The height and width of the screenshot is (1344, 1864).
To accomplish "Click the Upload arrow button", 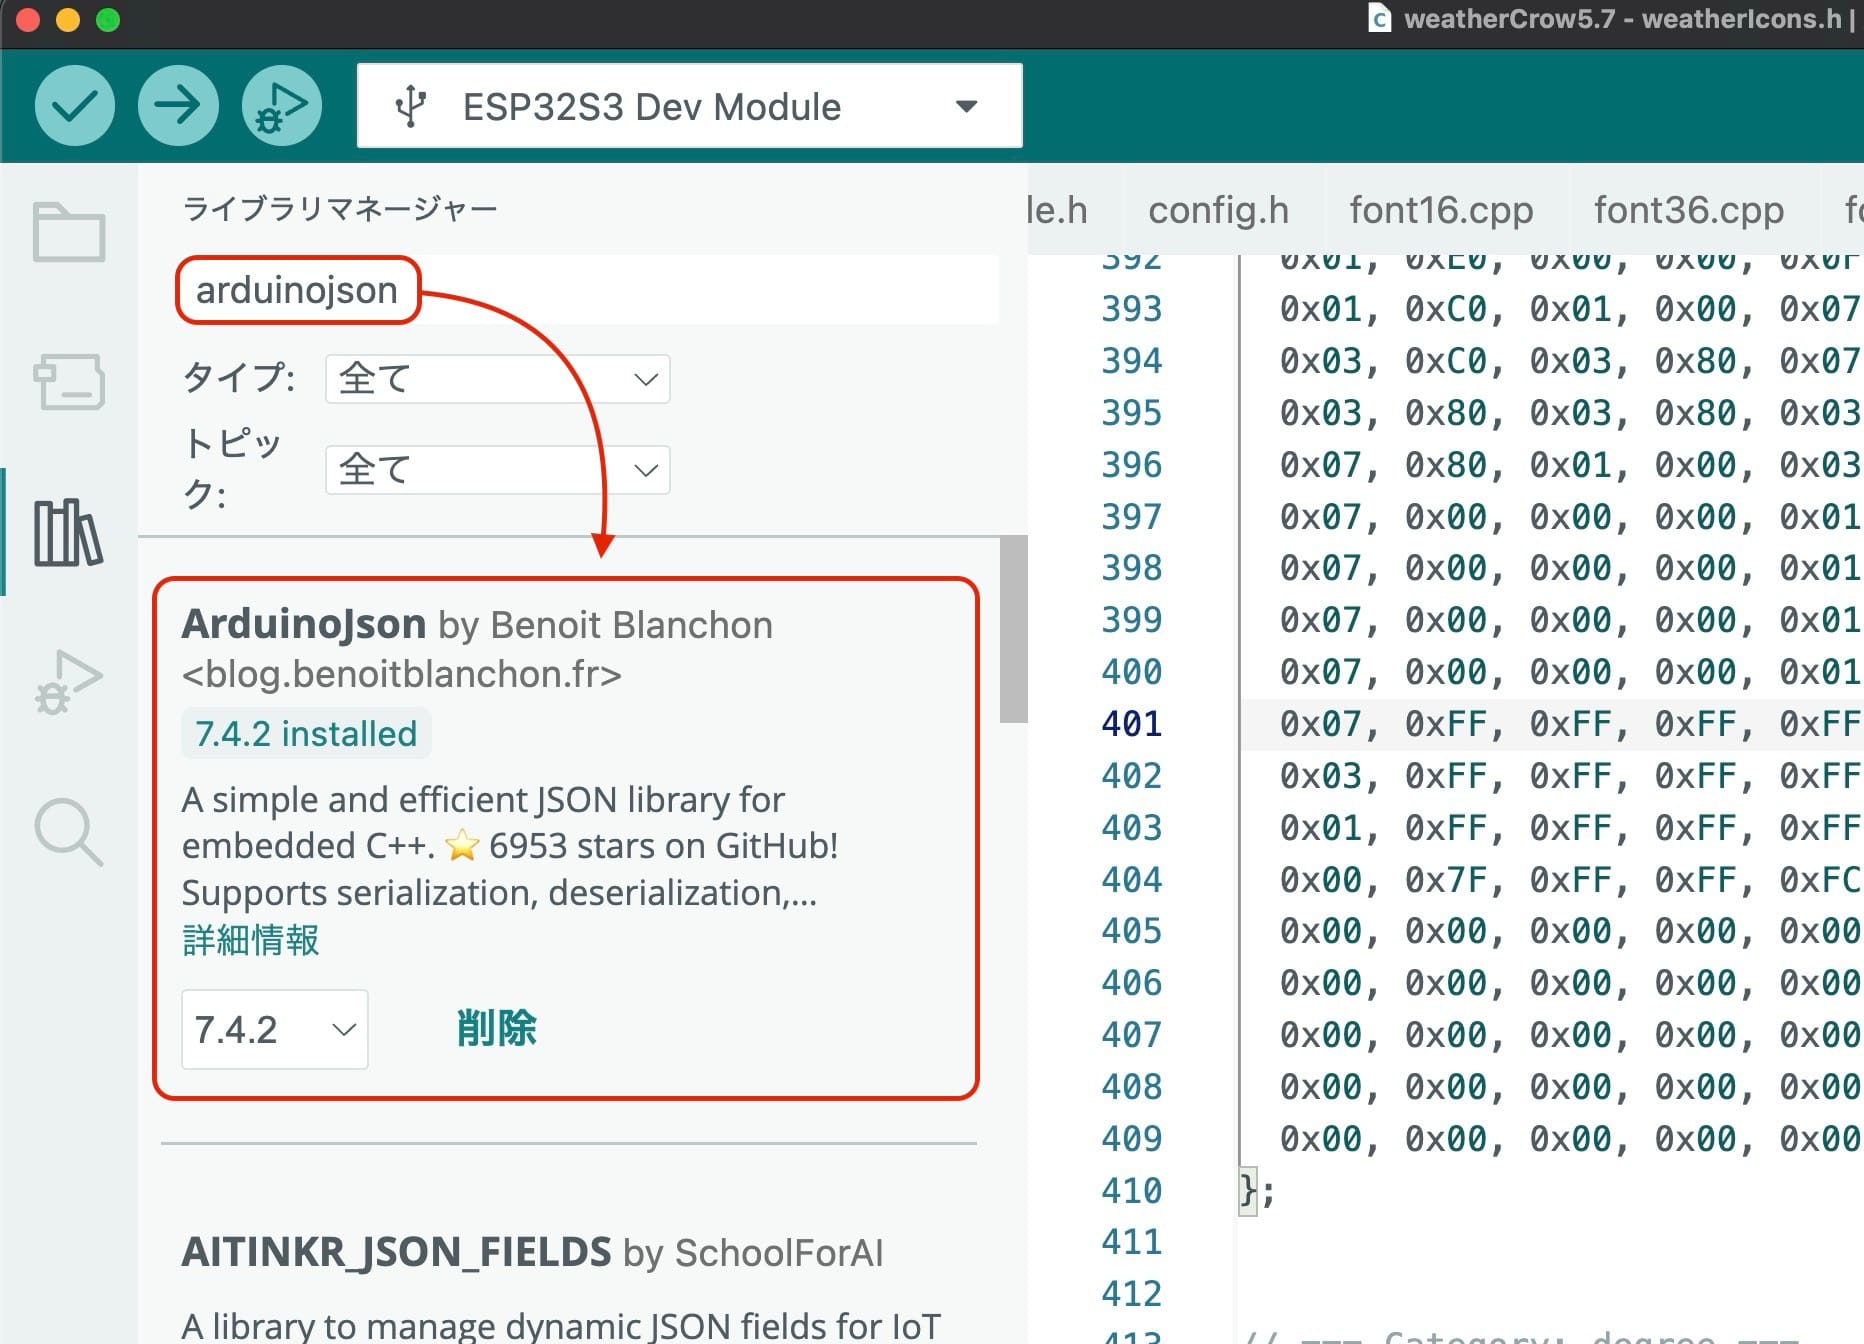I will pos(178,105).
